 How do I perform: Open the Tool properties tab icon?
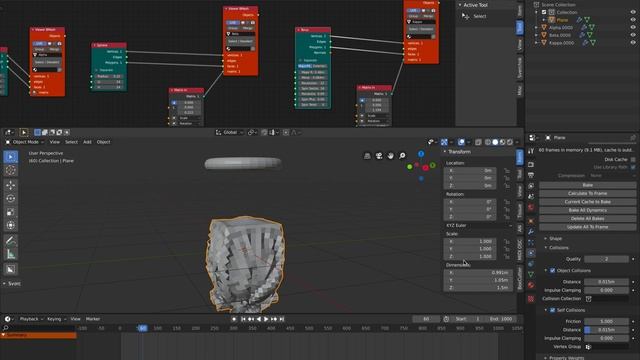(x=531, y=151)
